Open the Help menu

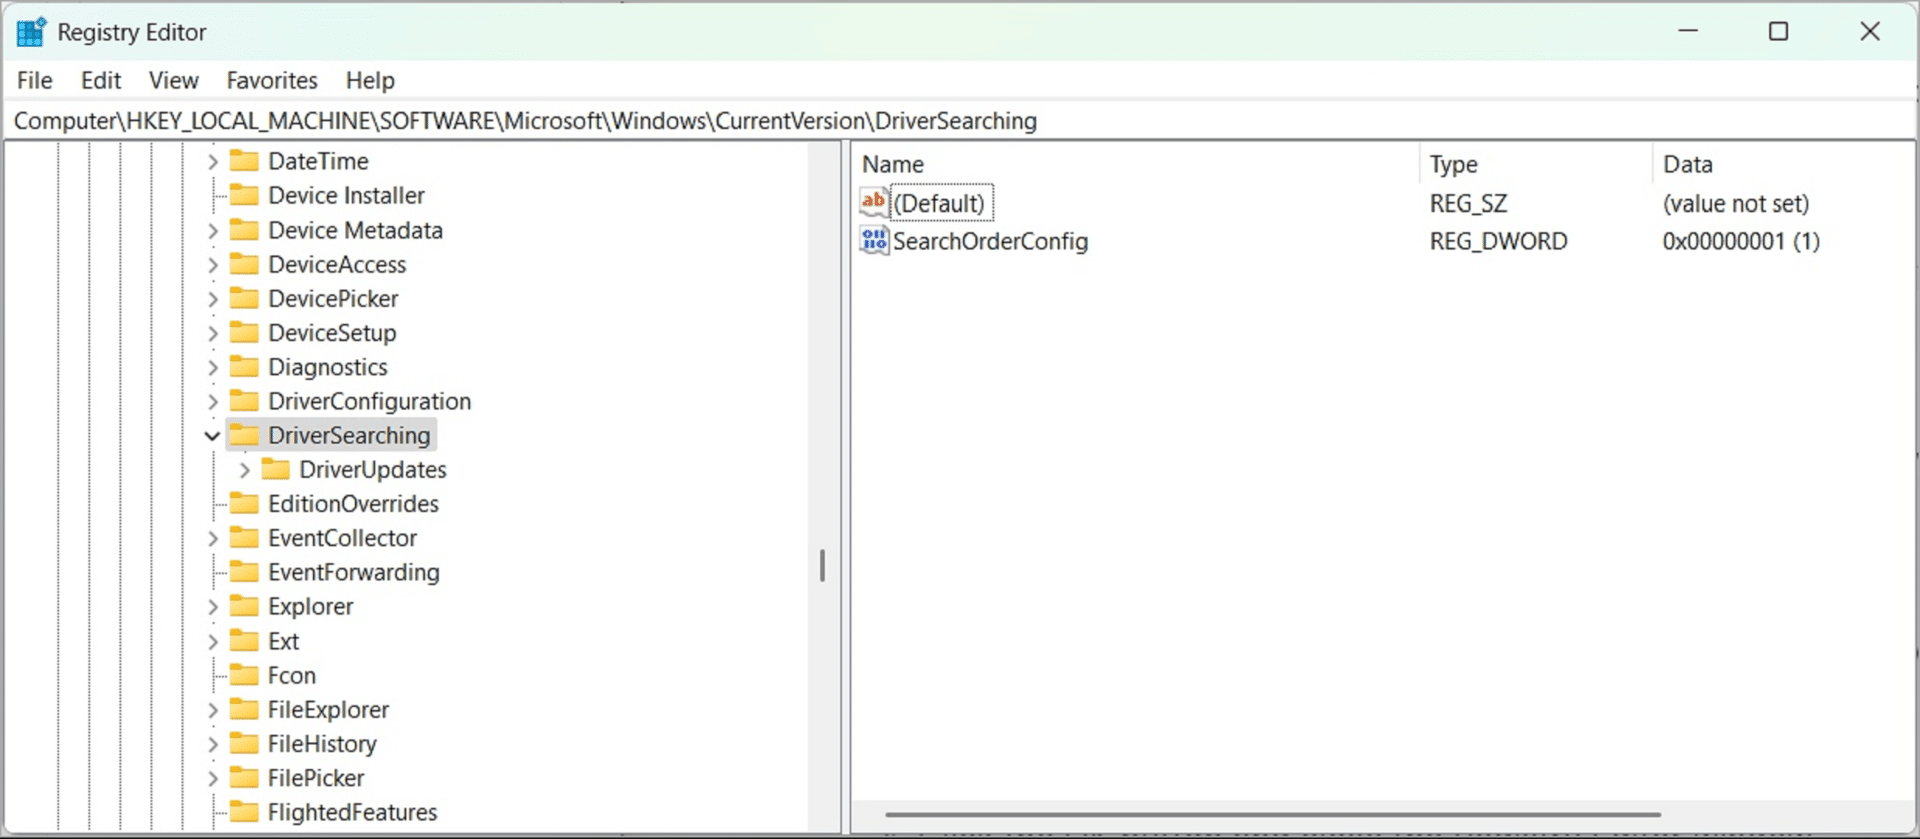[370, 80]
